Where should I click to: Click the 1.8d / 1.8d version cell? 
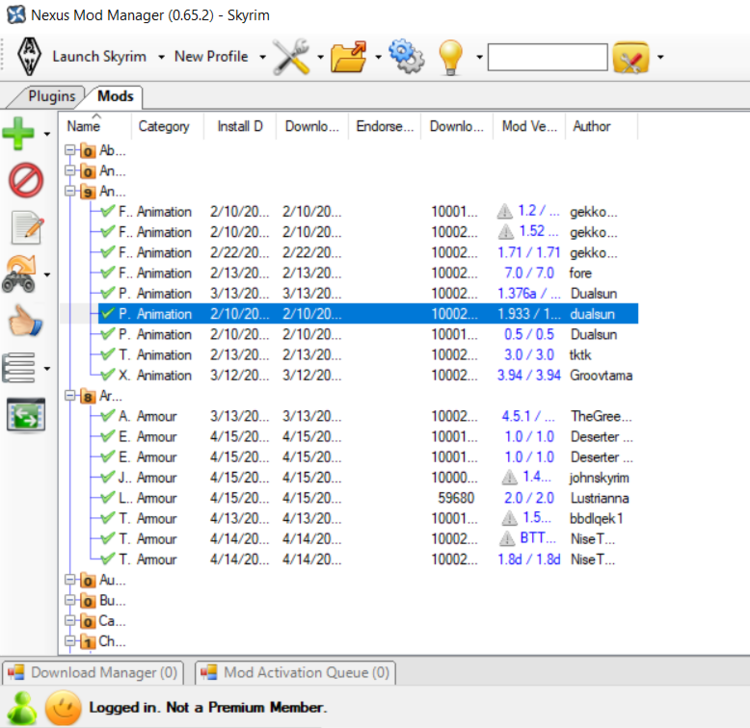pyautogui.click(x=529, y=559)
